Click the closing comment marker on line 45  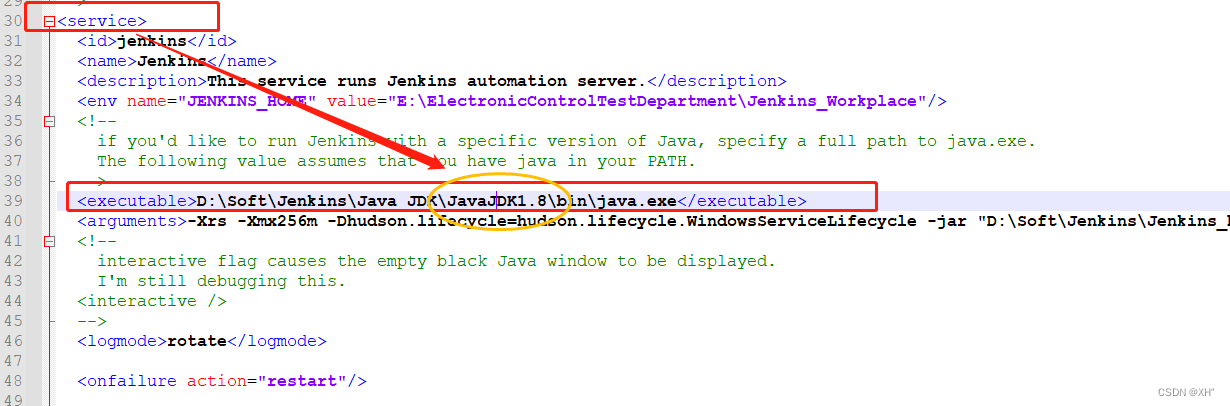tap(92, 321)
